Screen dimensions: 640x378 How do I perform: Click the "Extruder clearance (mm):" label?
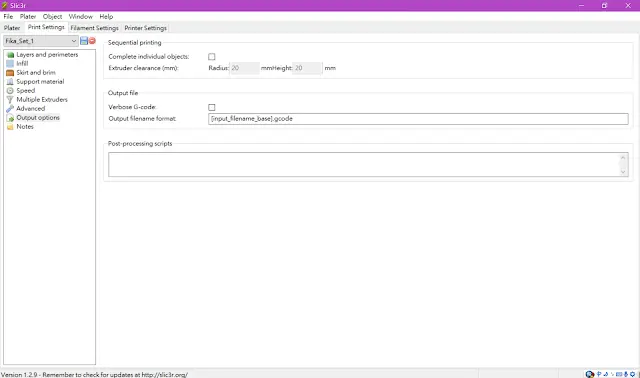pyautogui.click(x=143, y=68)
